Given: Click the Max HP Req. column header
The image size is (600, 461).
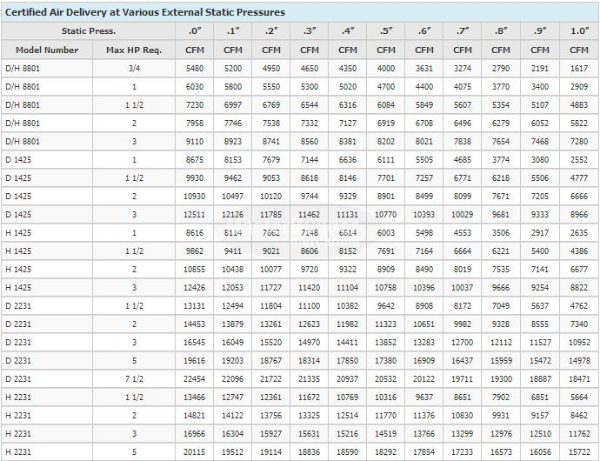Looking at the screenshot, I should tap(133, 48).
